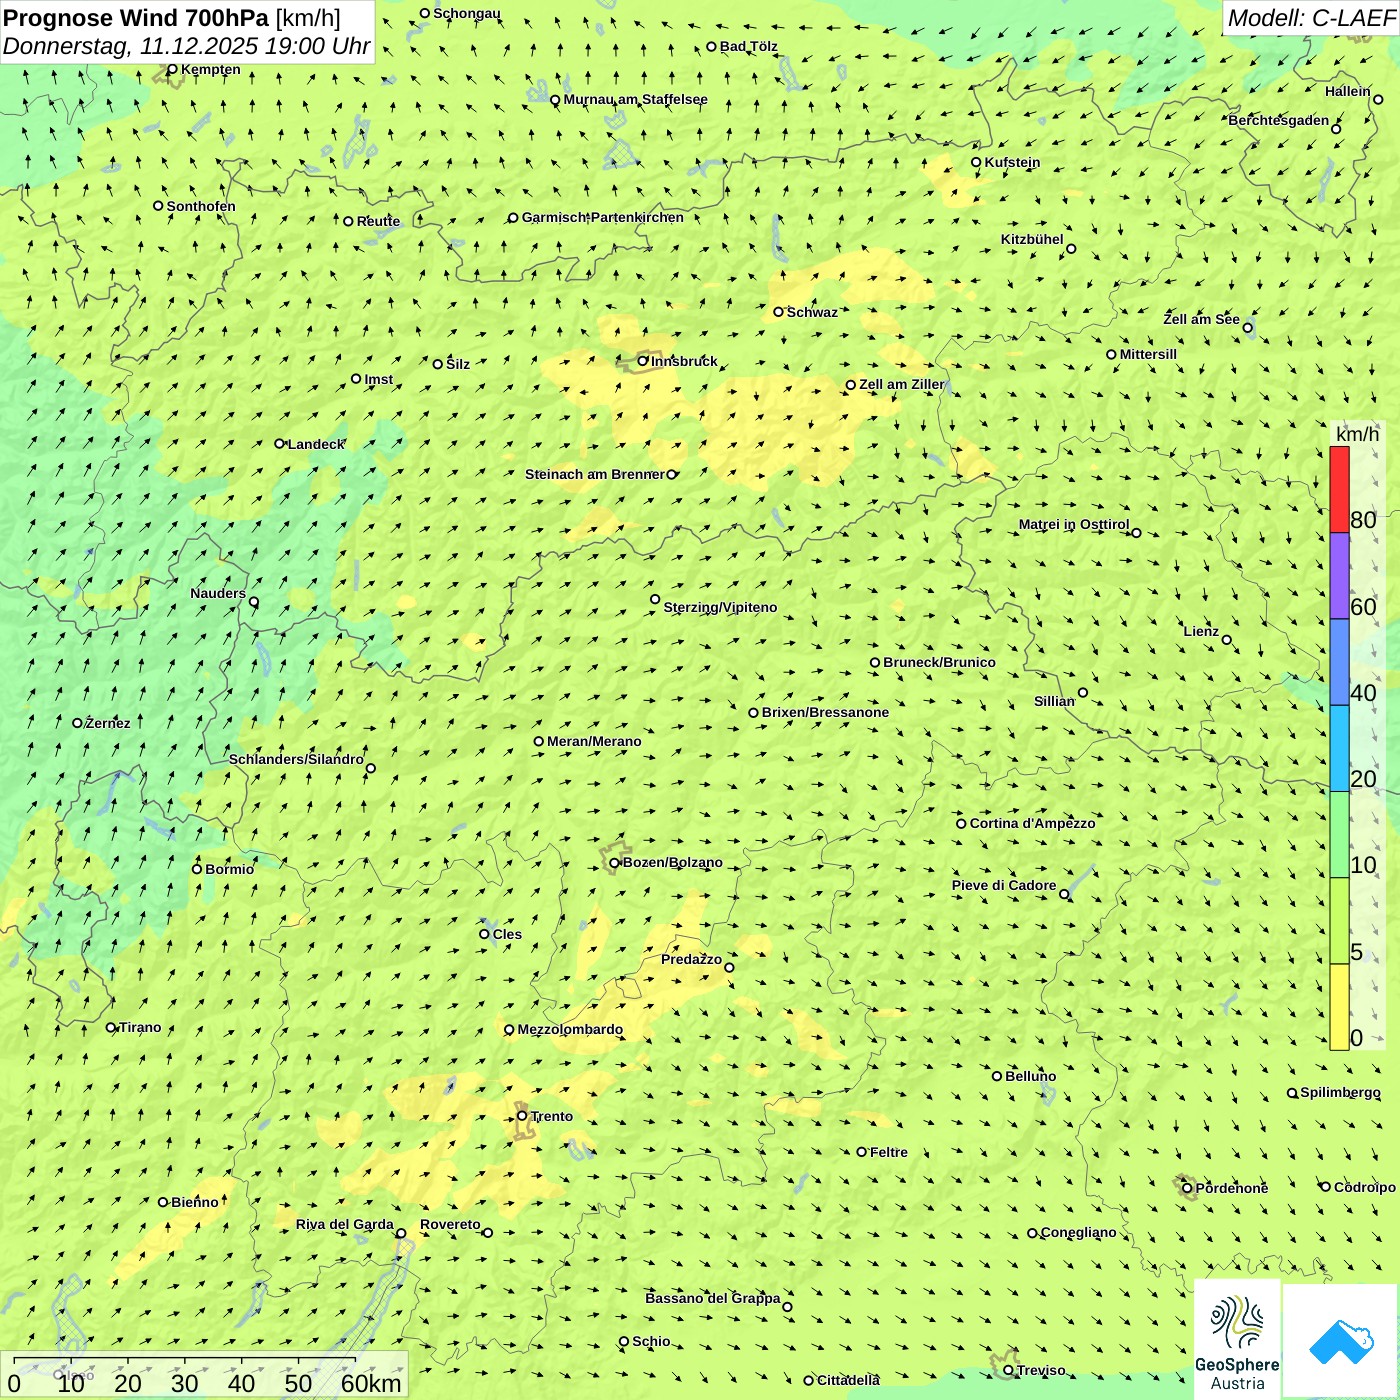The image size is (1400, 1400).
Task: Click the 'Sonthofen' town label
Action: (x=201, y=206)
